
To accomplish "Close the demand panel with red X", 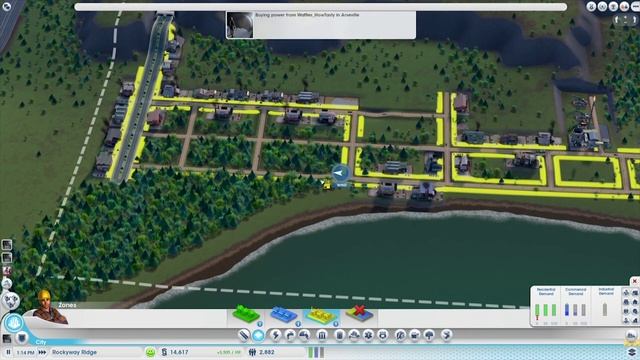I will [635, 281].
